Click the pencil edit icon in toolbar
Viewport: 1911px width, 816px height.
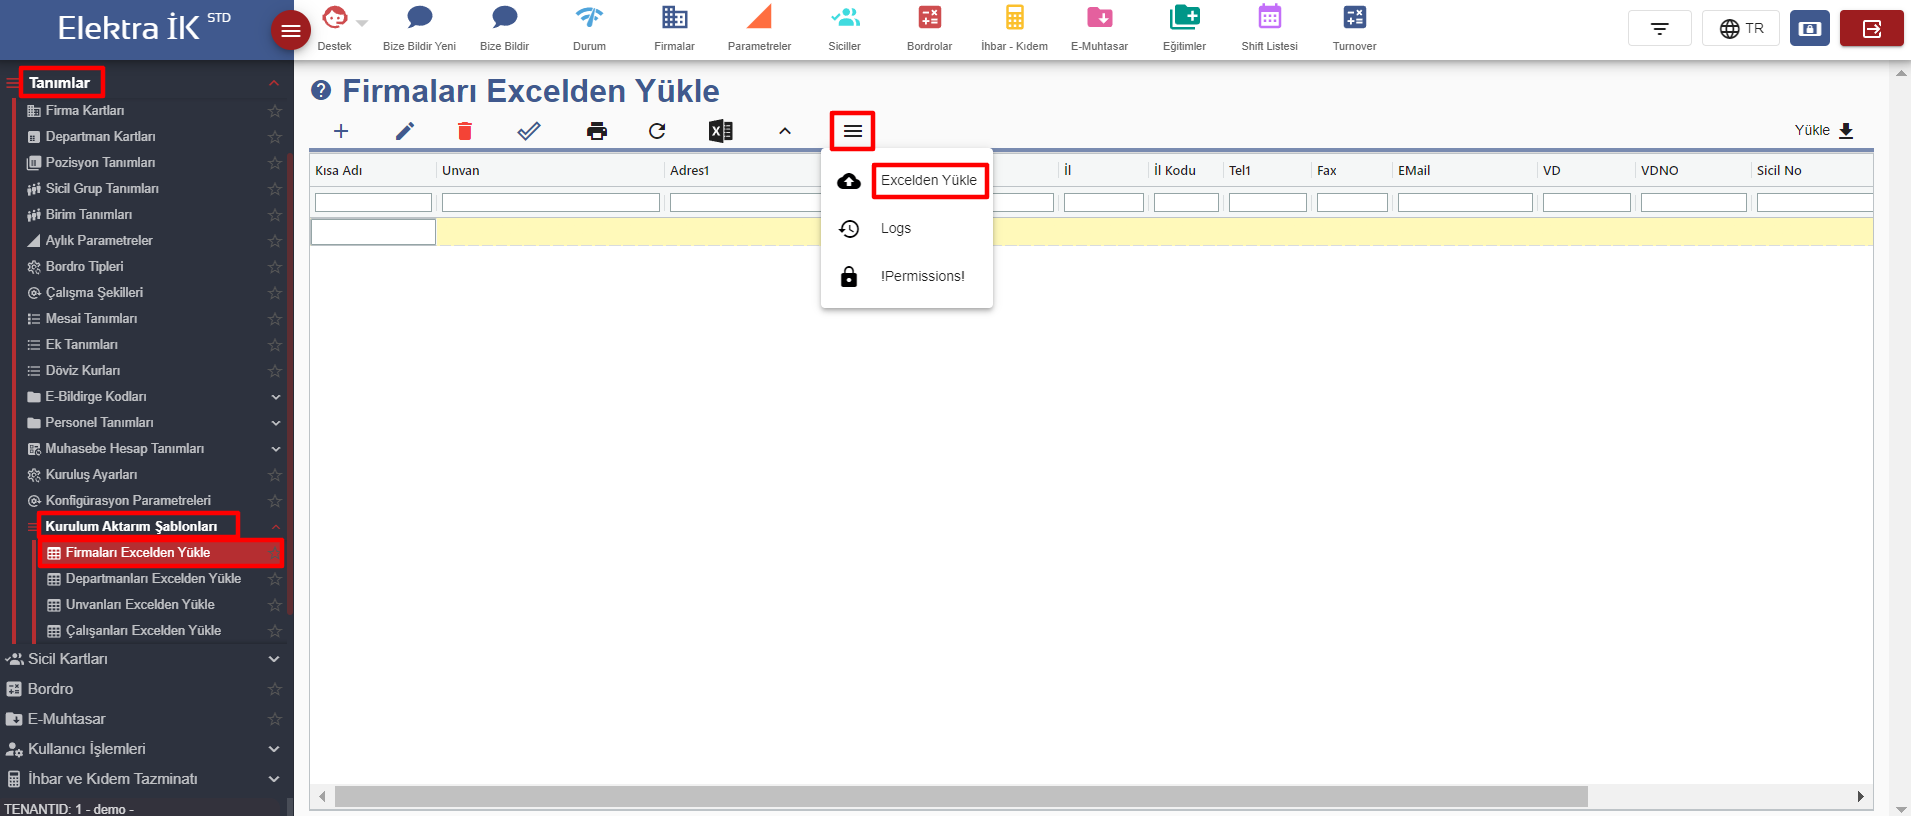click(x=405, y=131)
